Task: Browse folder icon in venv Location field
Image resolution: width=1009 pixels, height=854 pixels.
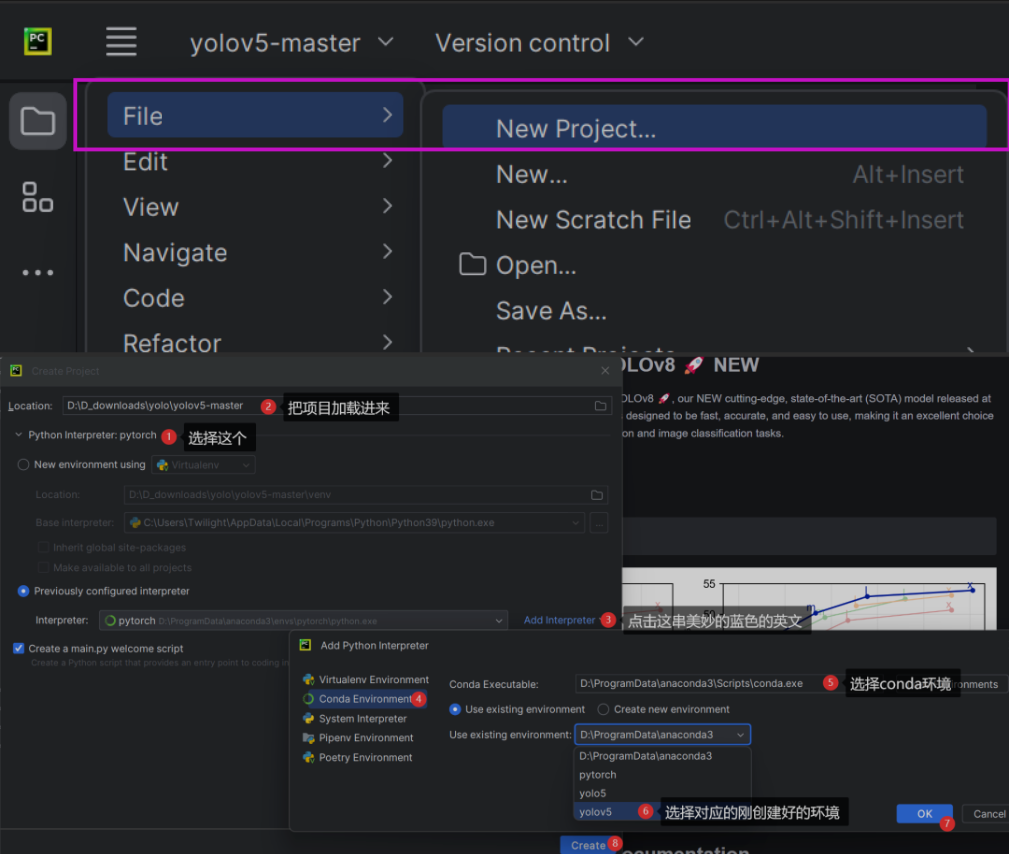Action: click(x=597, y=494)
